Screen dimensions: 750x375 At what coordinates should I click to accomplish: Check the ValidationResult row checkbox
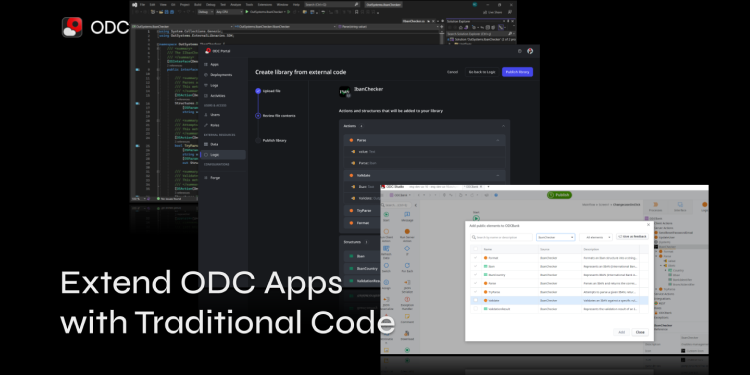pos(475,309)
